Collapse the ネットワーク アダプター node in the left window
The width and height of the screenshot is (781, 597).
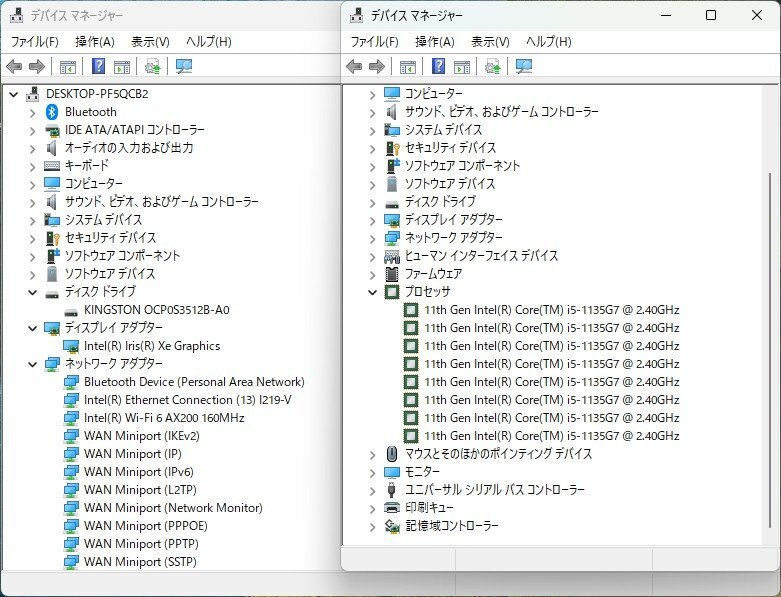tap(32, 364)
